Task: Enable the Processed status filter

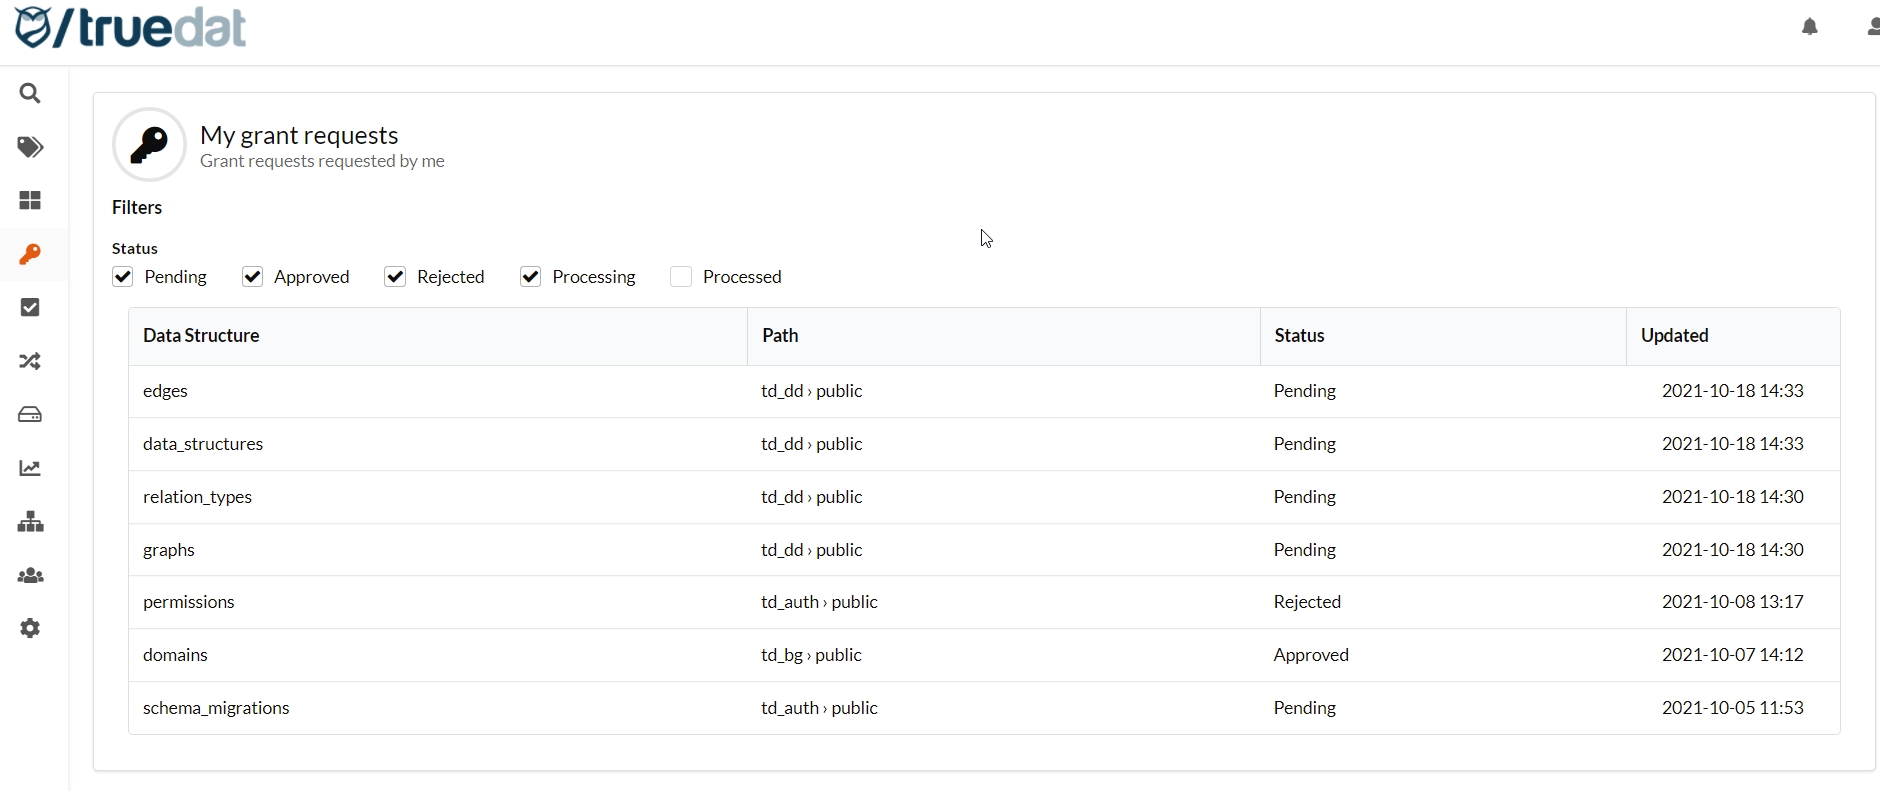Action: (x=681, y=277)
